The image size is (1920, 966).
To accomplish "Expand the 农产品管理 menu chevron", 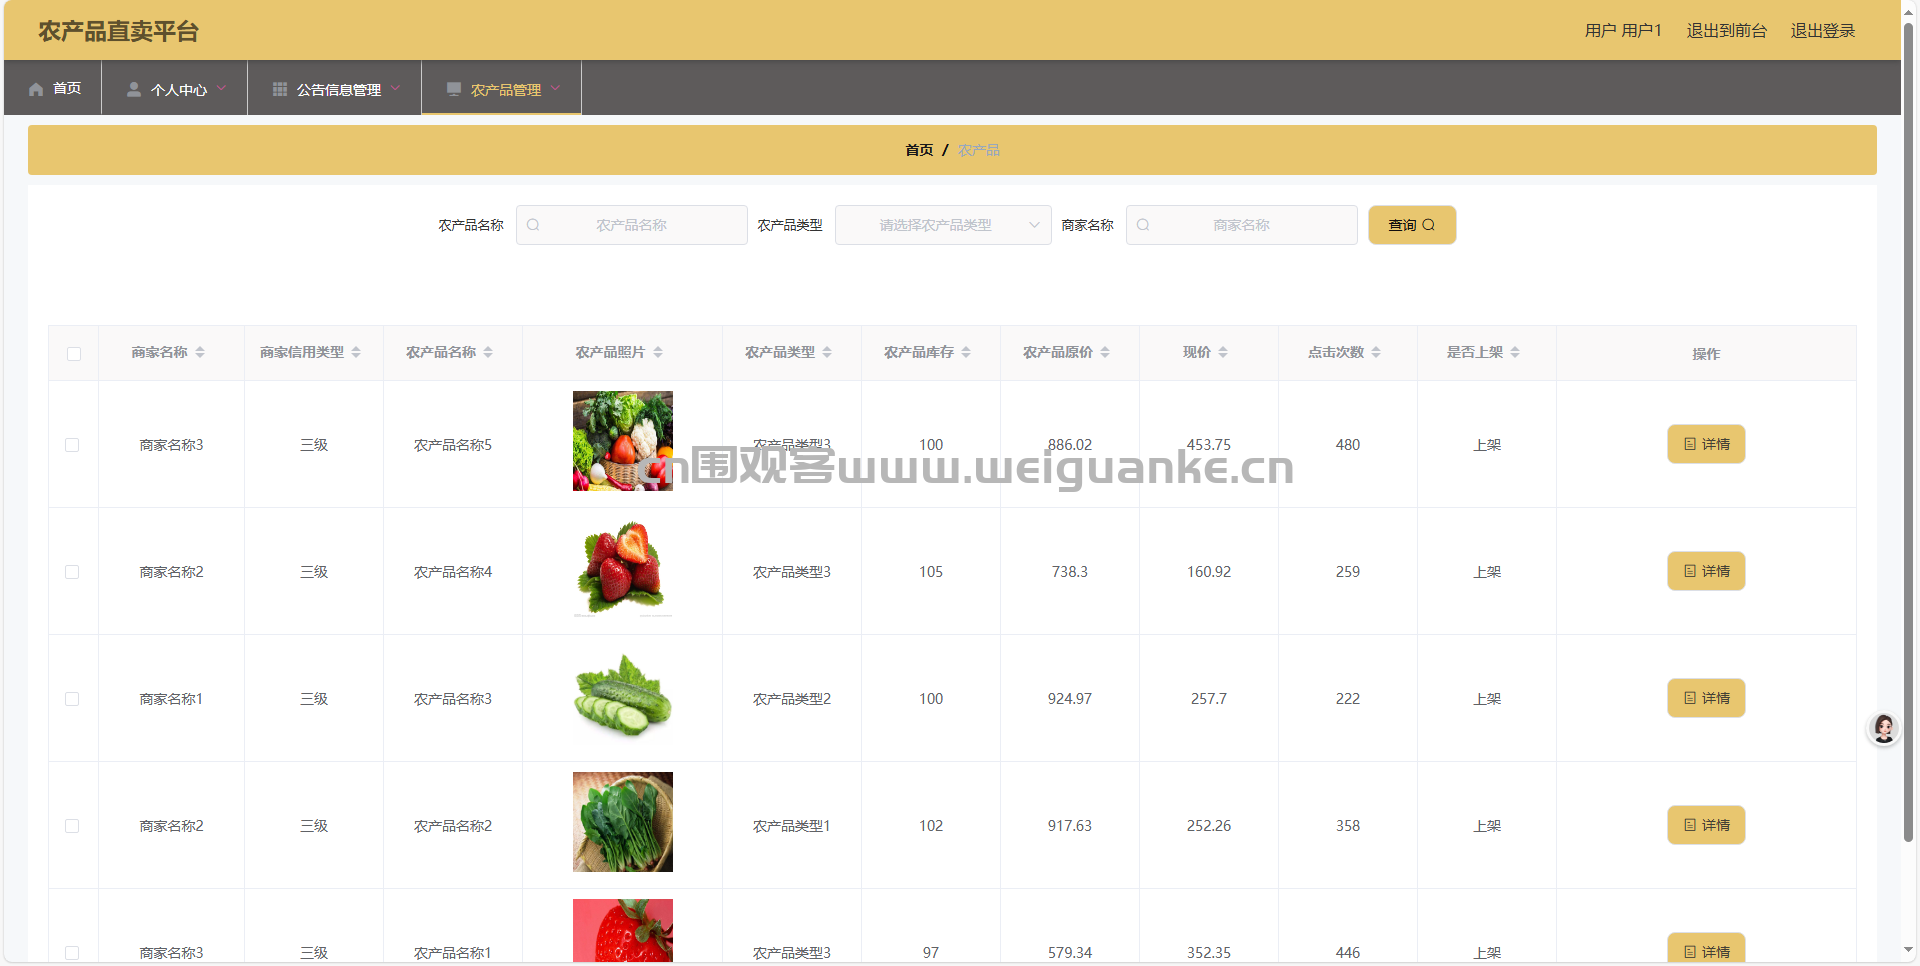I will pos(556,88).
